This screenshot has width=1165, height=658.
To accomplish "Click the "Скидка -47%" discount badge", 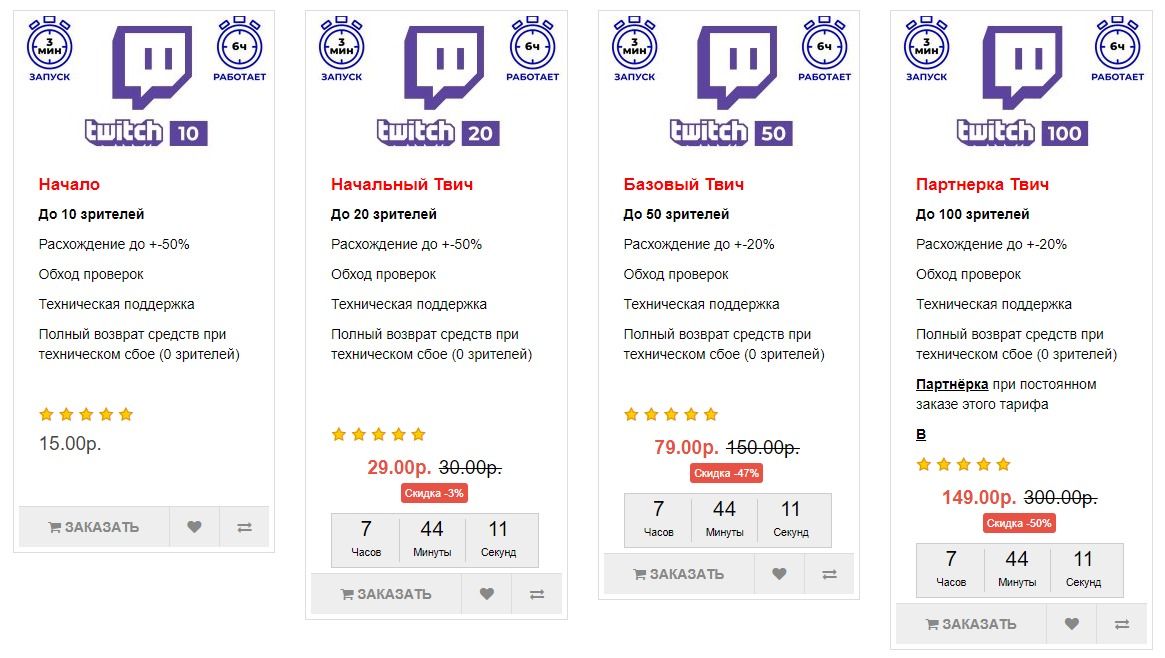I will (725, 473).
